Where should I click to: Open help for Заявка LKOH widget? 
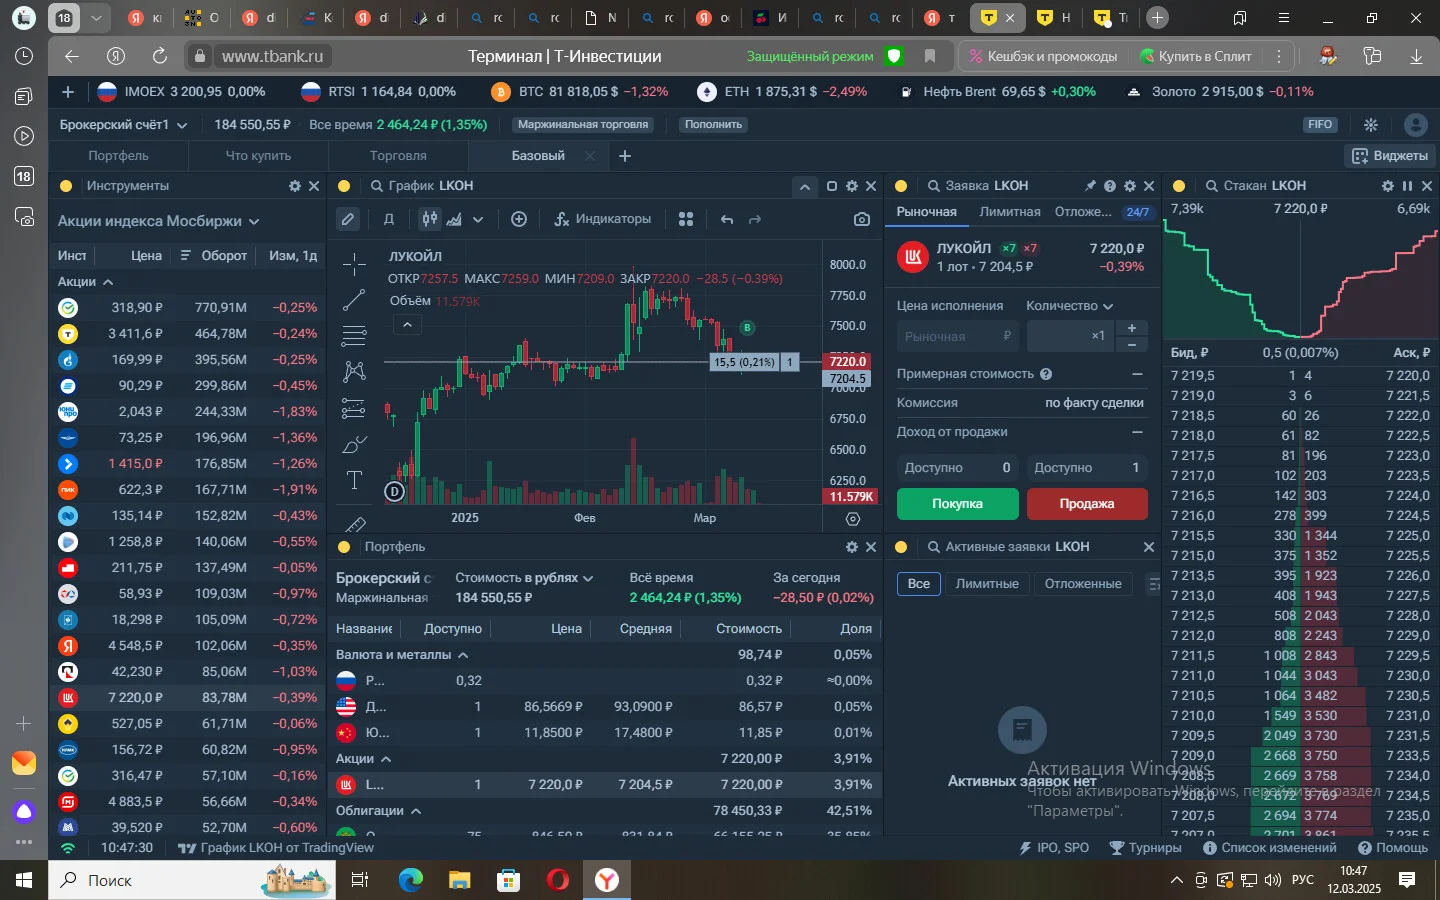click(1110, 186)
